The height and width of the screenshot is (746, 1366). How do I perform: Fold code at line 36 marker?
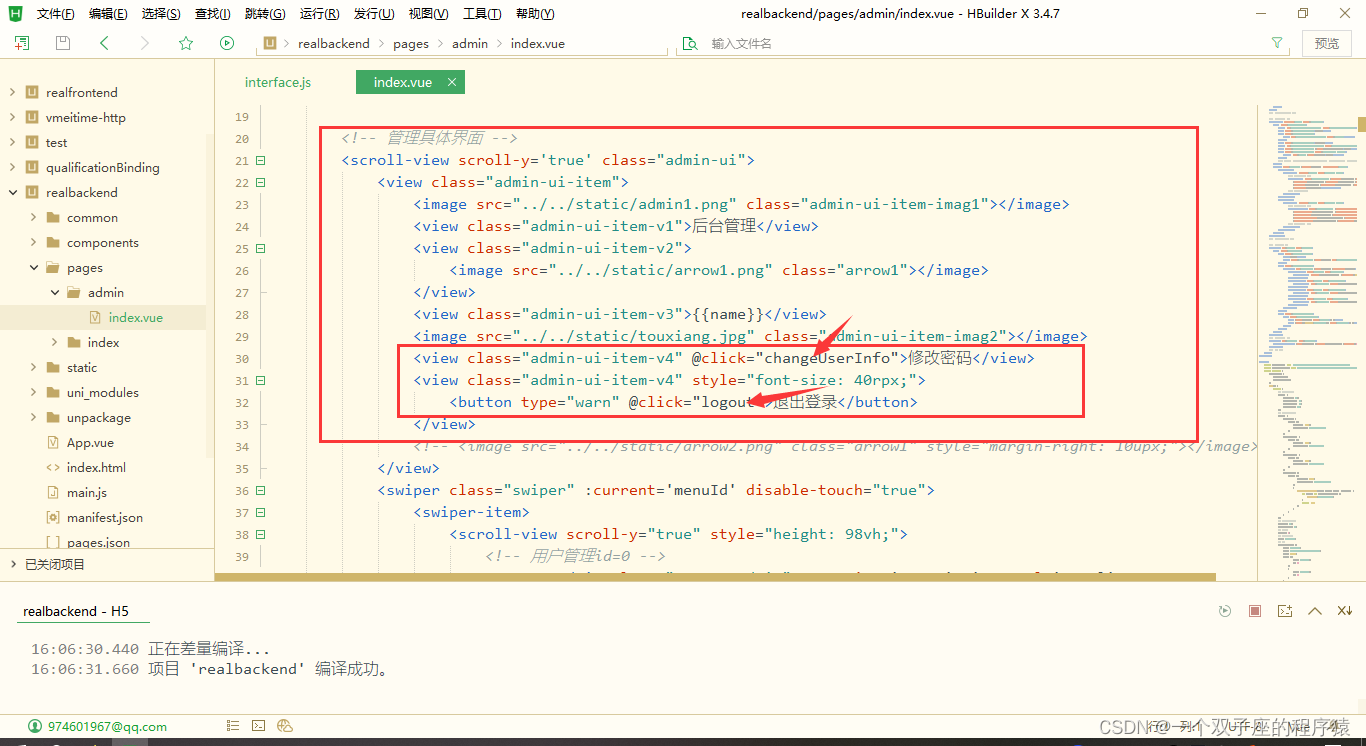261,490
